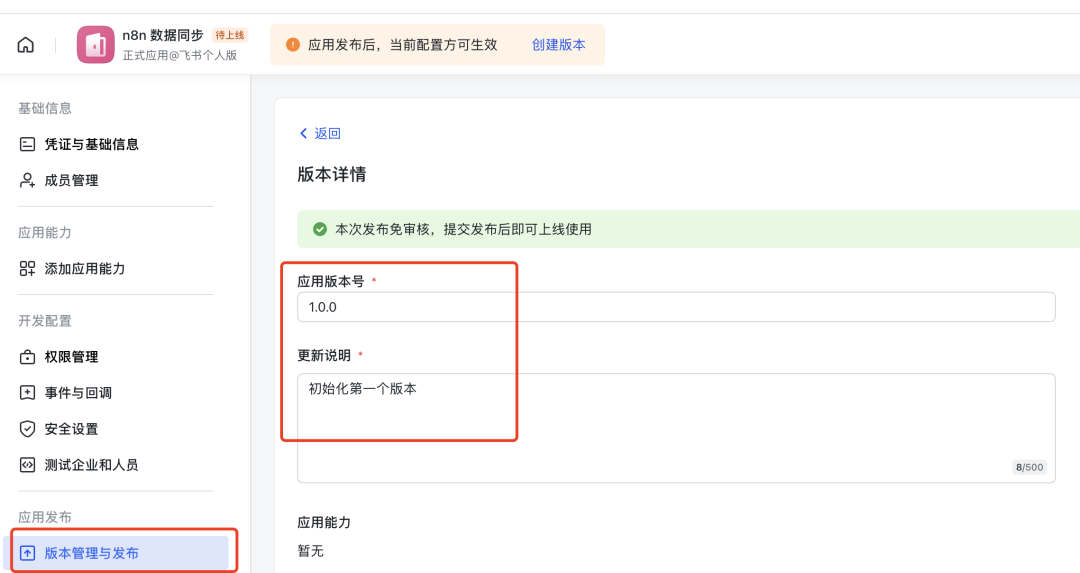Click the 版本管理与发布 upload icon

[28, 553]
